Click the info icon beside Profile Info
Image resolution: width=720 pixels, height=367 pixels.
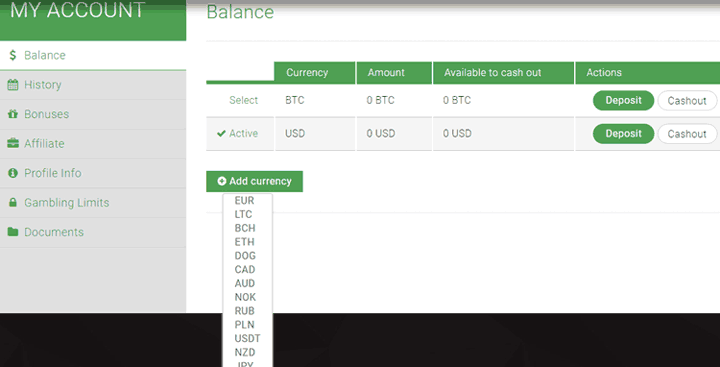point(13,173)
